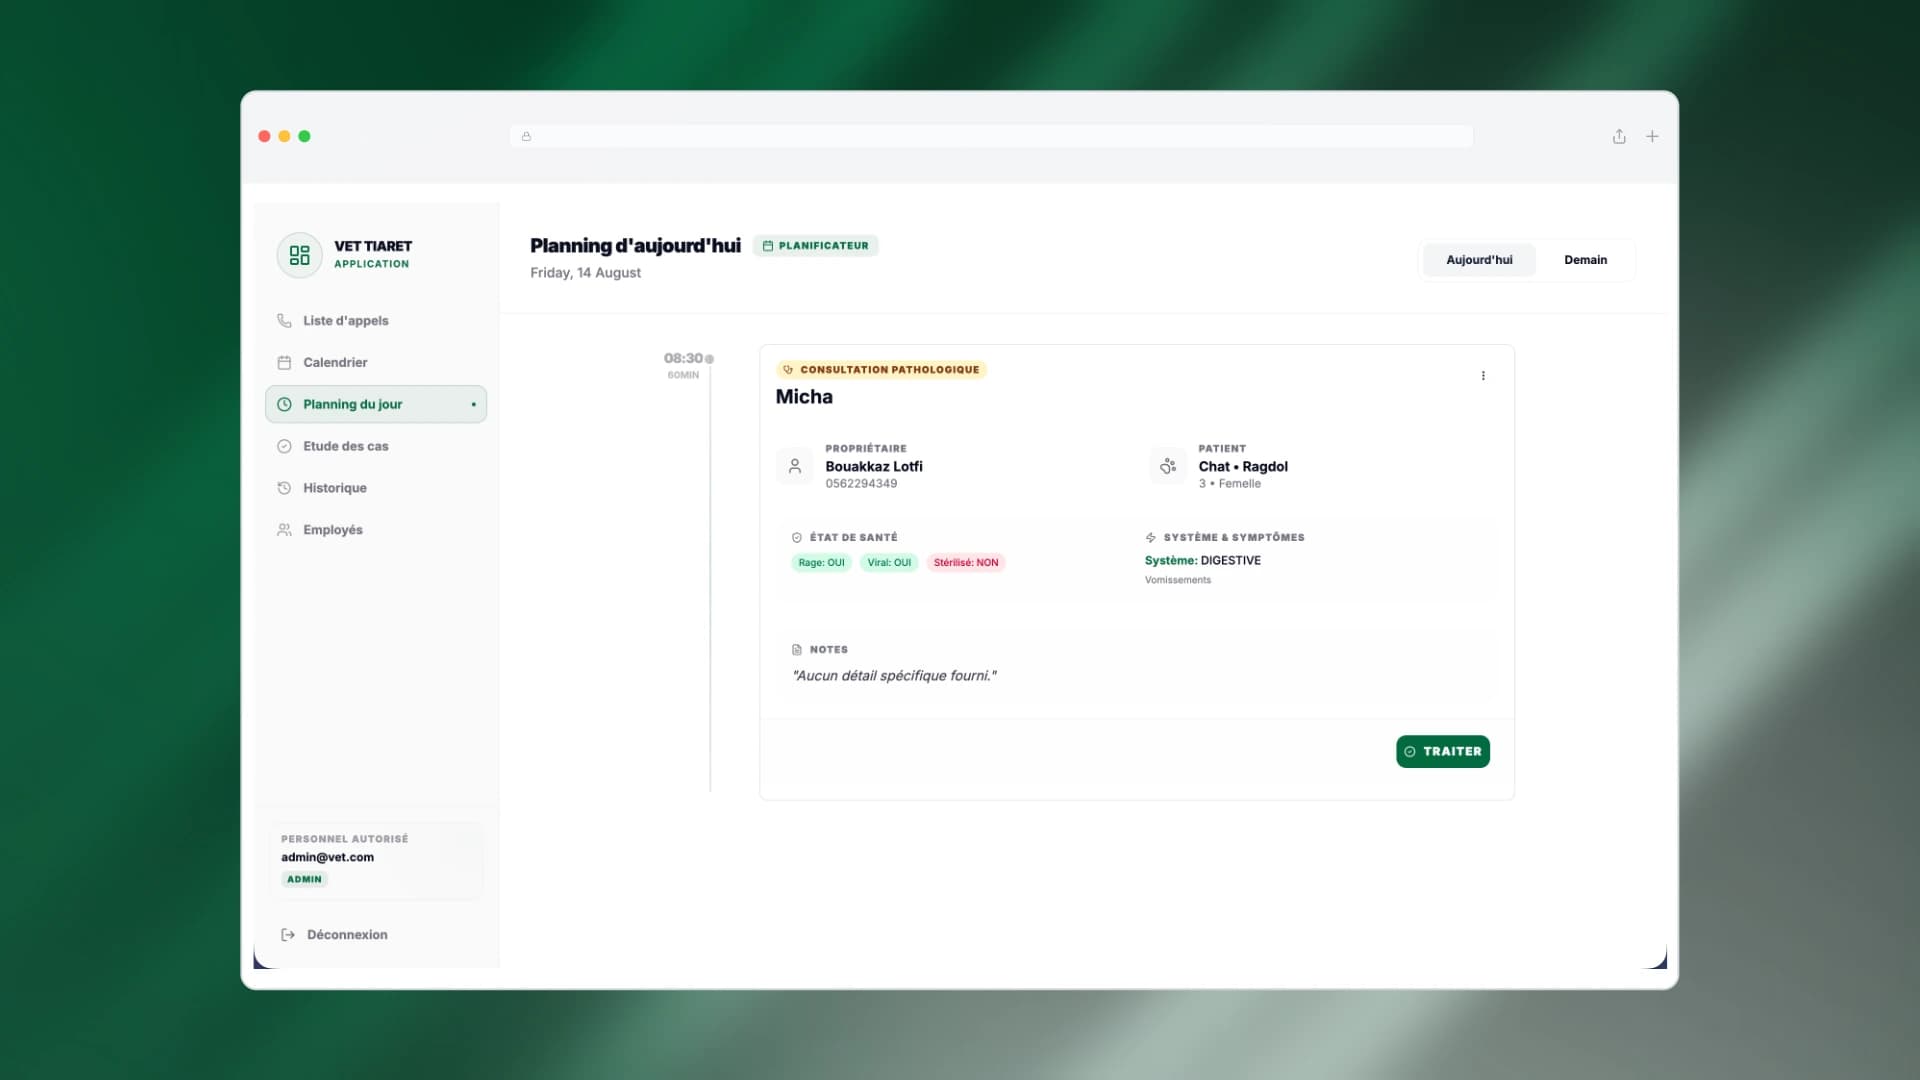Open the Employés page
Image resolution: width=1920 pixels, height=1080 pixels.
click(x=376, y=530)
